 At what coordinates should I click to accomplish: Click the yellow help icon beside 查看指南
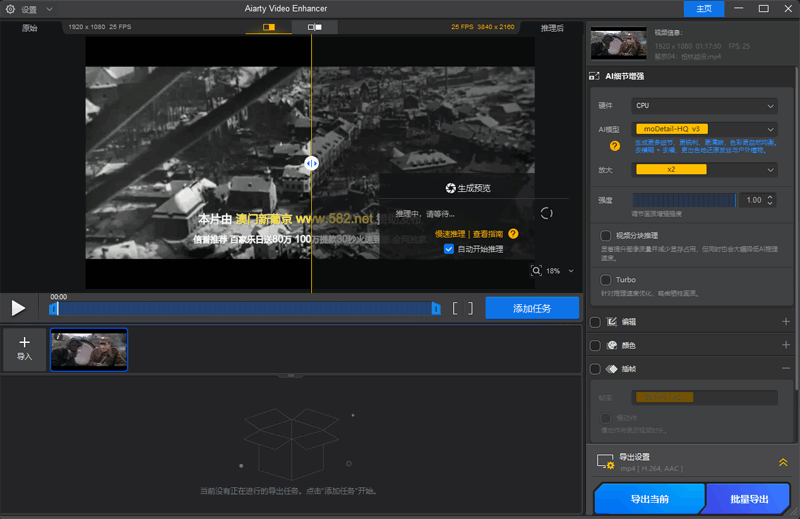point(512,233)
